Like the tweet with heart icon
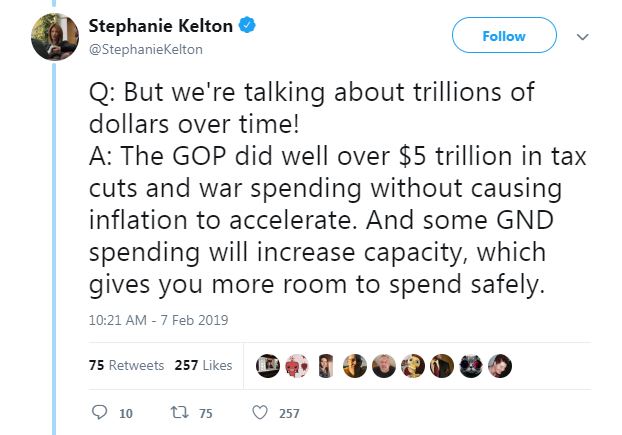 pyautogui.click(x=260, y=412)
